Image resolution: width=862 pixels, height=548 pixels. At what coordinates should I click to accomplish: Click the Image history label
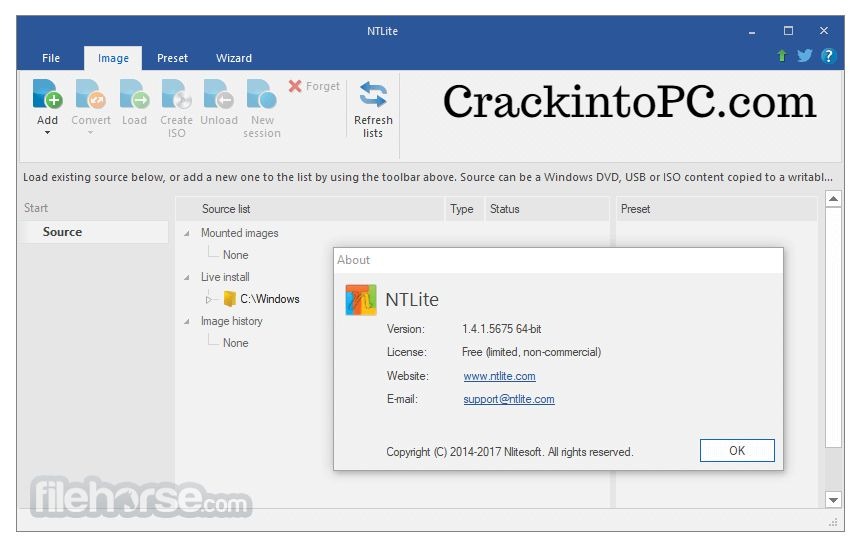click(x=231, y=321)
